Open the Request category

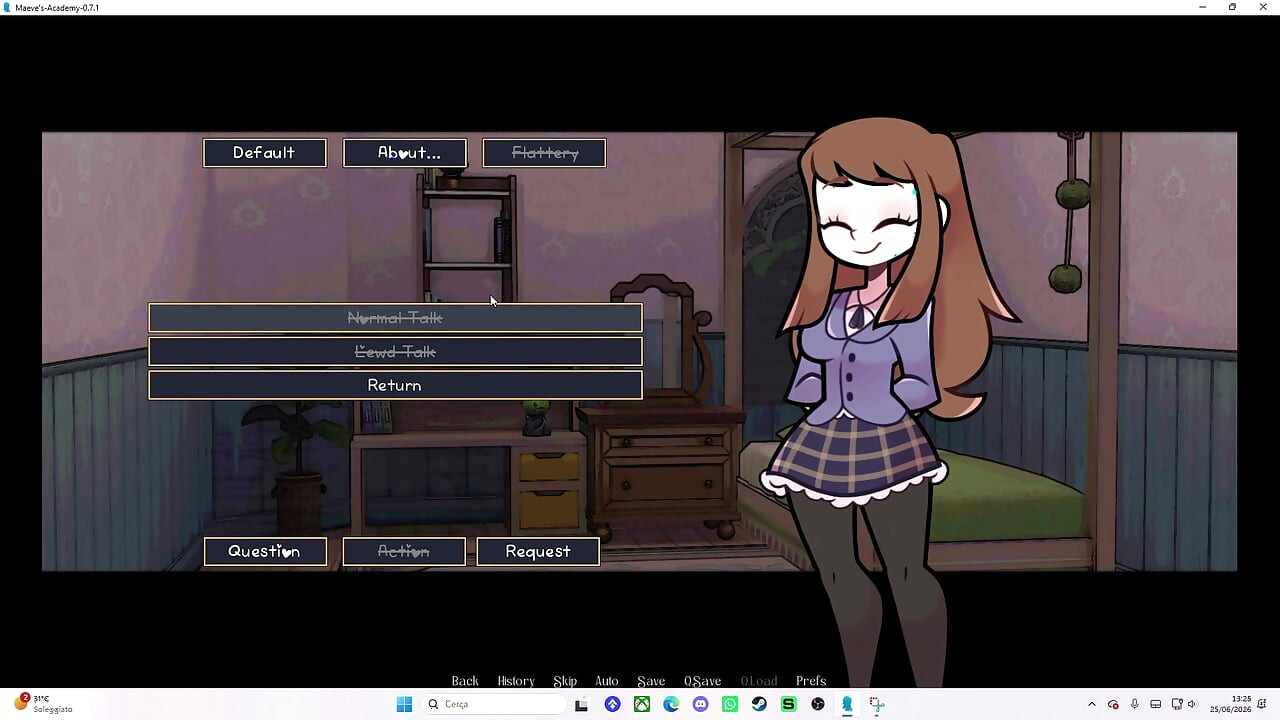(x=538, y=552)
